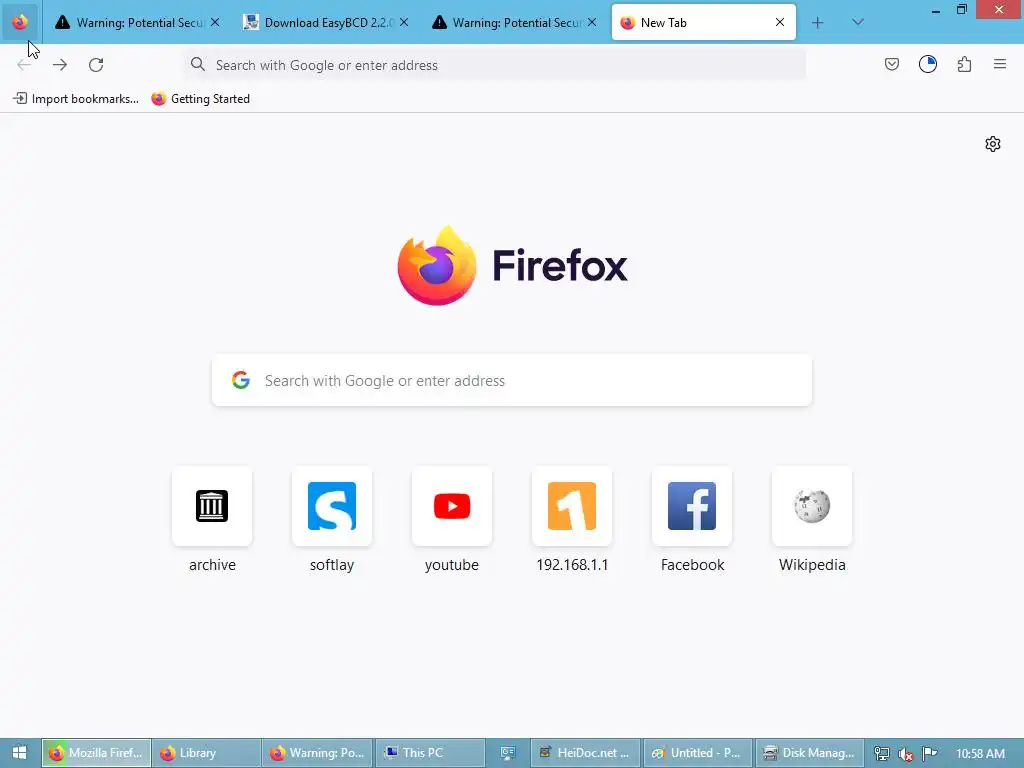This screenshot has width=1024, height=768.
Task: Close the third tab Warning
Action: click(x=592, y=22)
